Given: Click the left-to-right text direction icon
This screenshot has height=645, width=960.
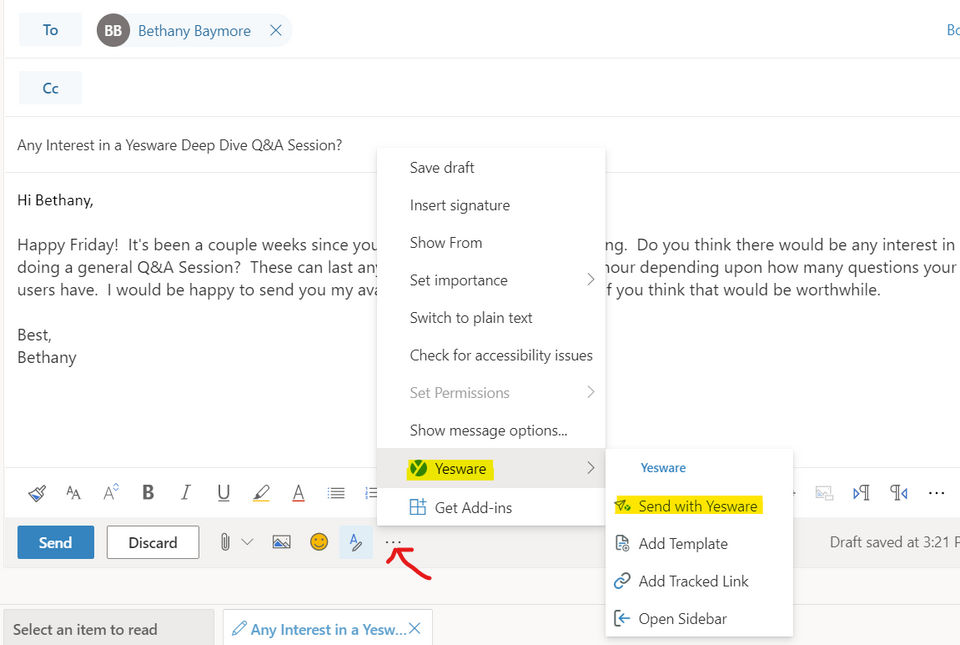Looking at the screenshot, I should click(861, 492).
